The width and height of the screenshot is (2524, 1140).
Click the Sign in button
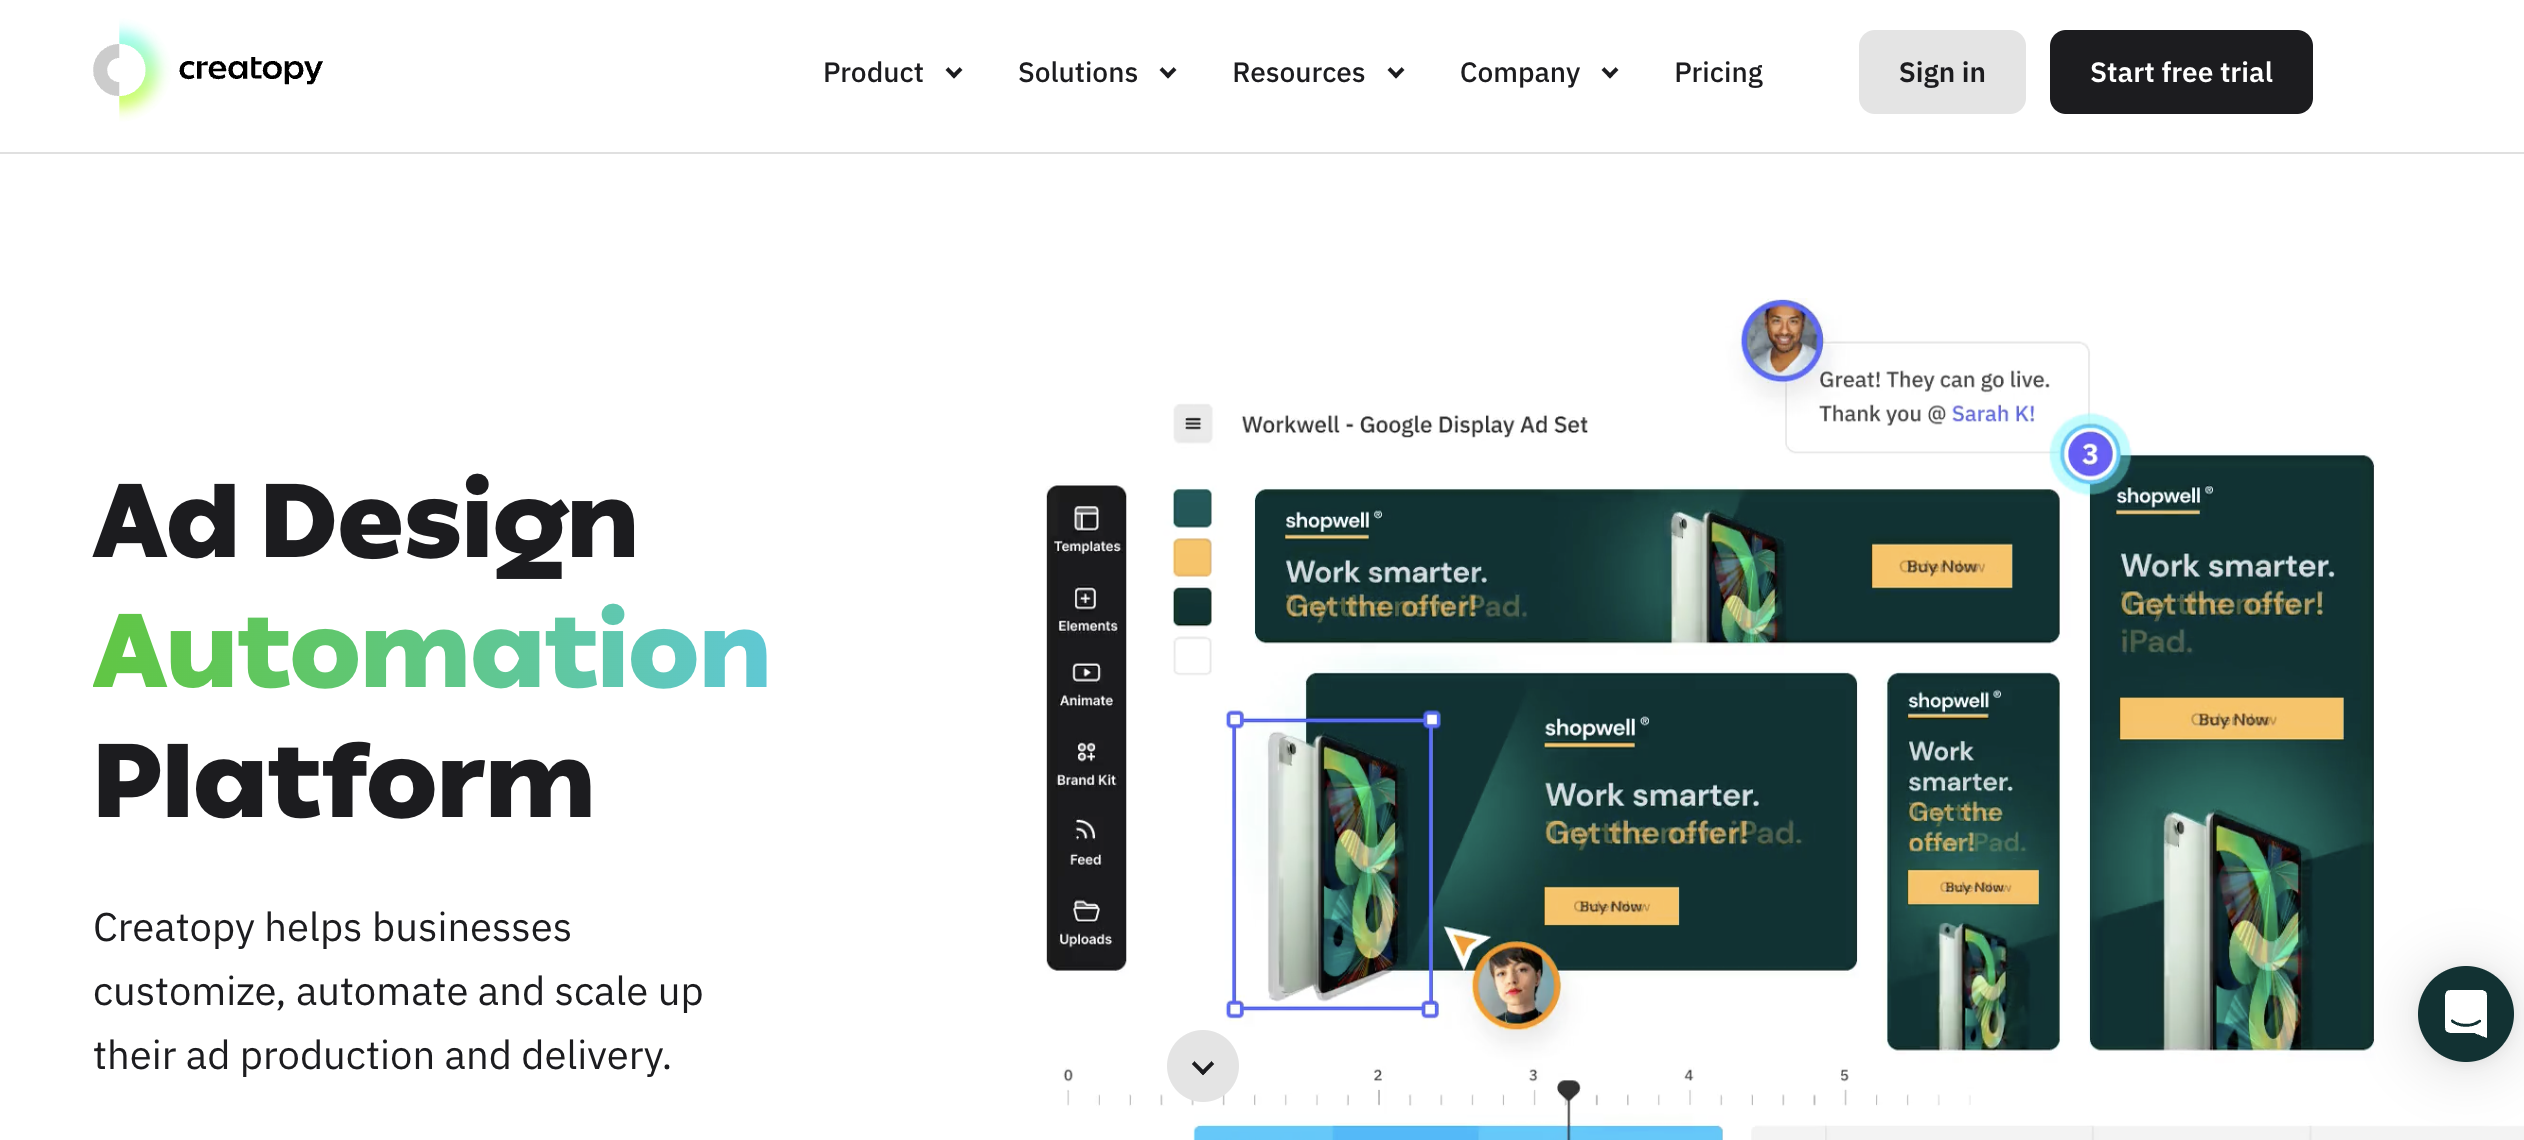[1941, 72]
